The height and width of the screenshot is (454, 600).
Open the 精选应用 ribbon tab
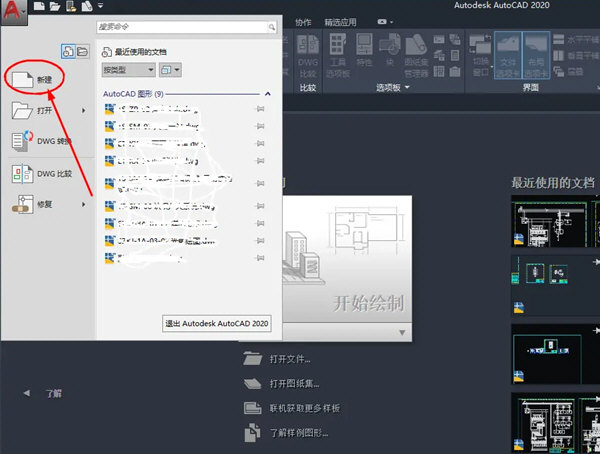[x=340, y=21]
